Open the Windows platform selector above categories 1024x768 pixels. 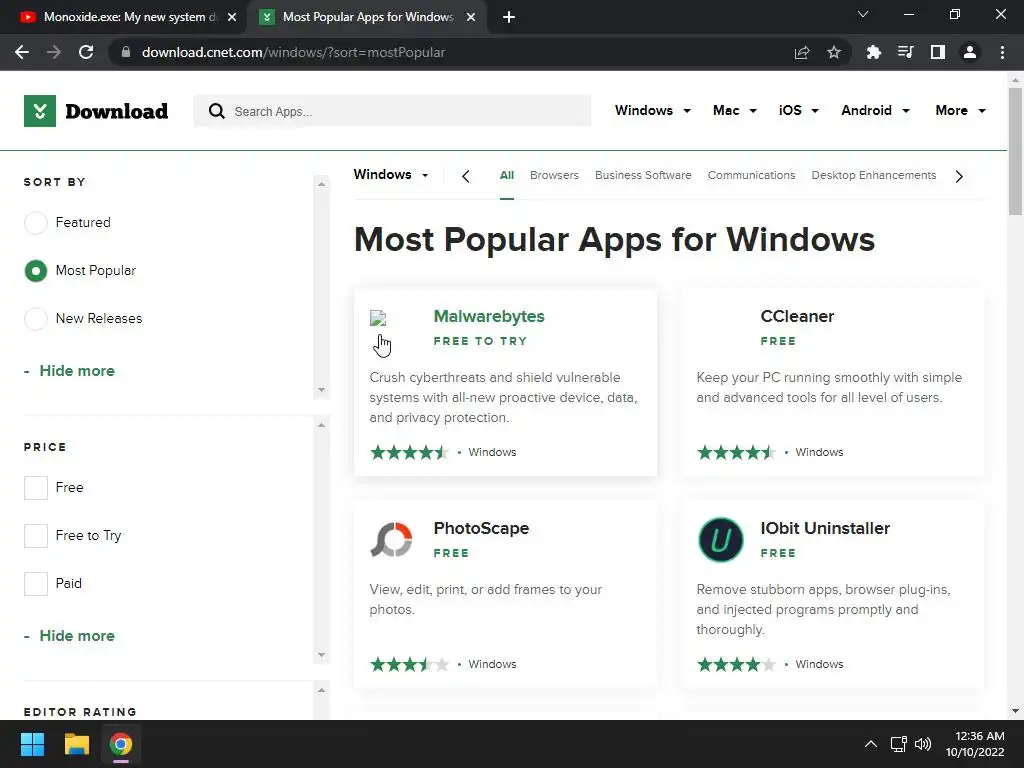391,174
